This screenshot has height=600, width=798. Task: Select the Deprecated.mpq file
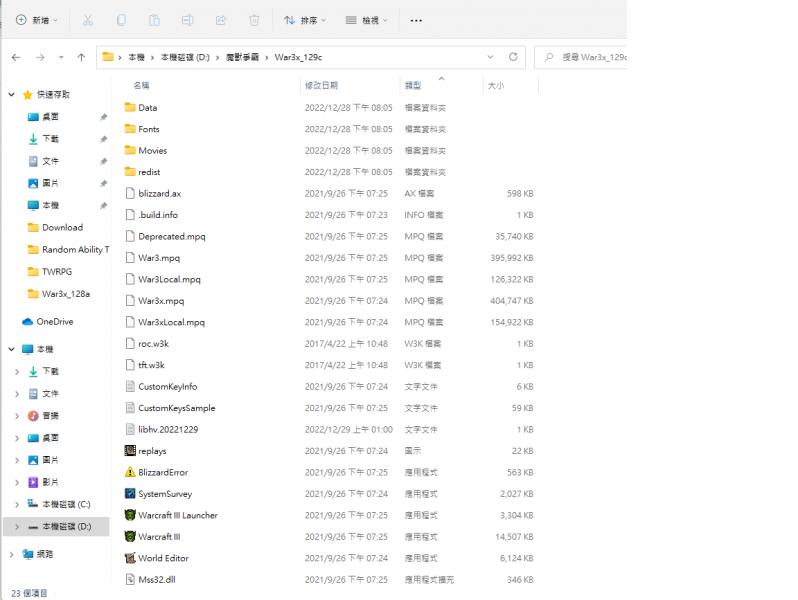coord(172,236)
